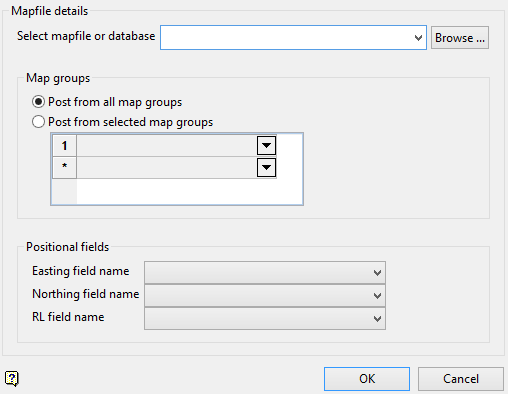Open the dropdown arrow in the asterisk row

pos(266,167)
